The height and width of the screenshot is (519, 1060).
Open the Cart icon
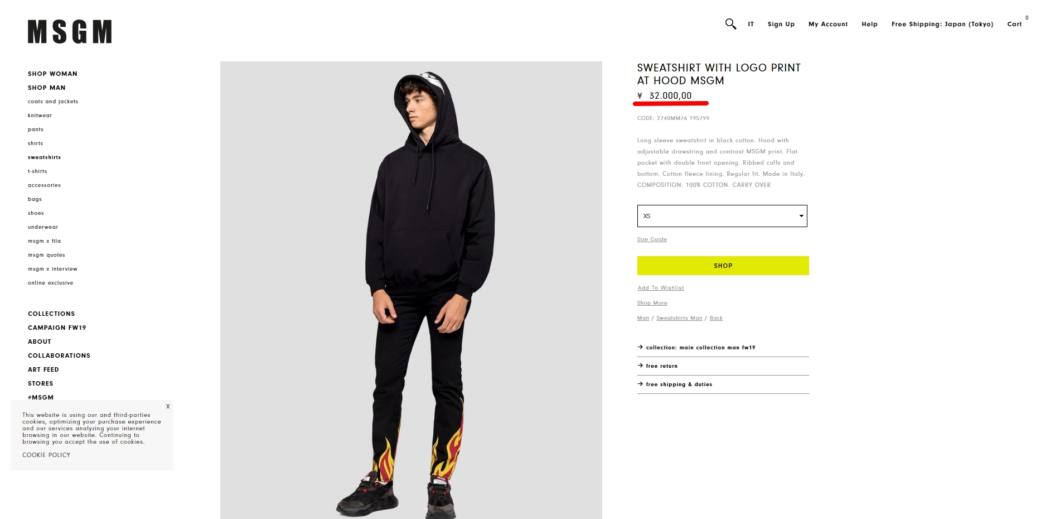point(1015,24)
